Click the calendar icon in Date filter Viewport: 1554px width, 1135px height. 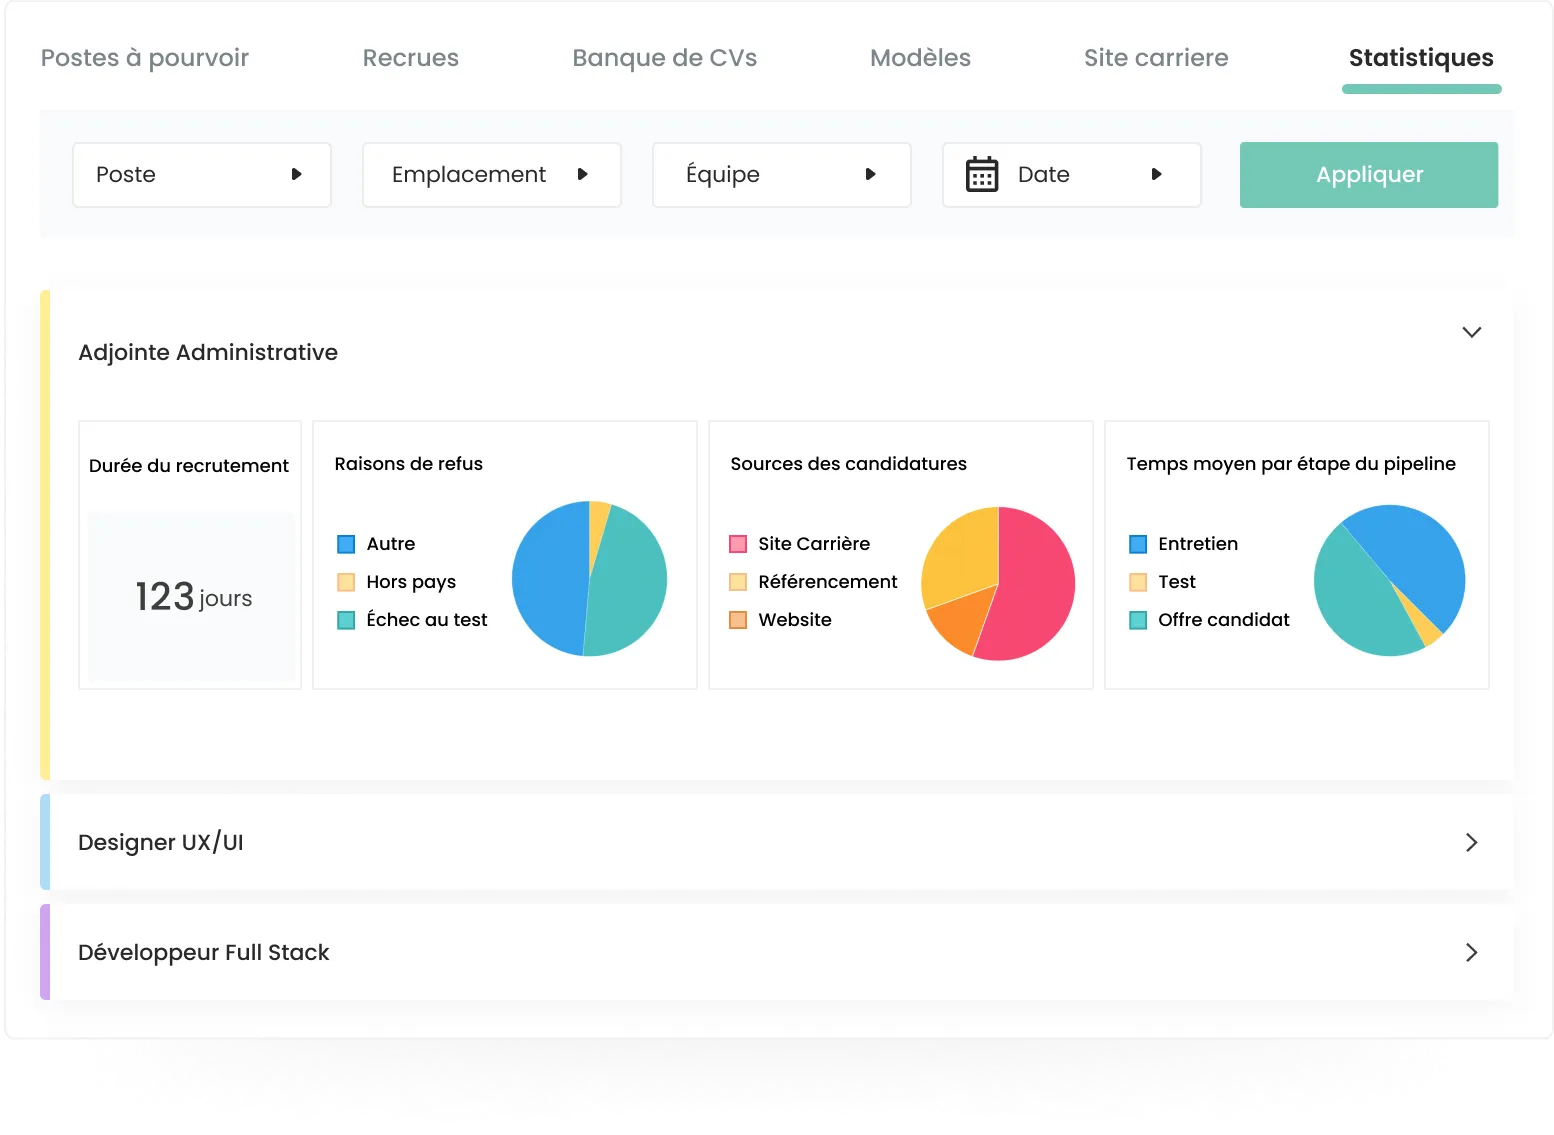tap(982, 174)
